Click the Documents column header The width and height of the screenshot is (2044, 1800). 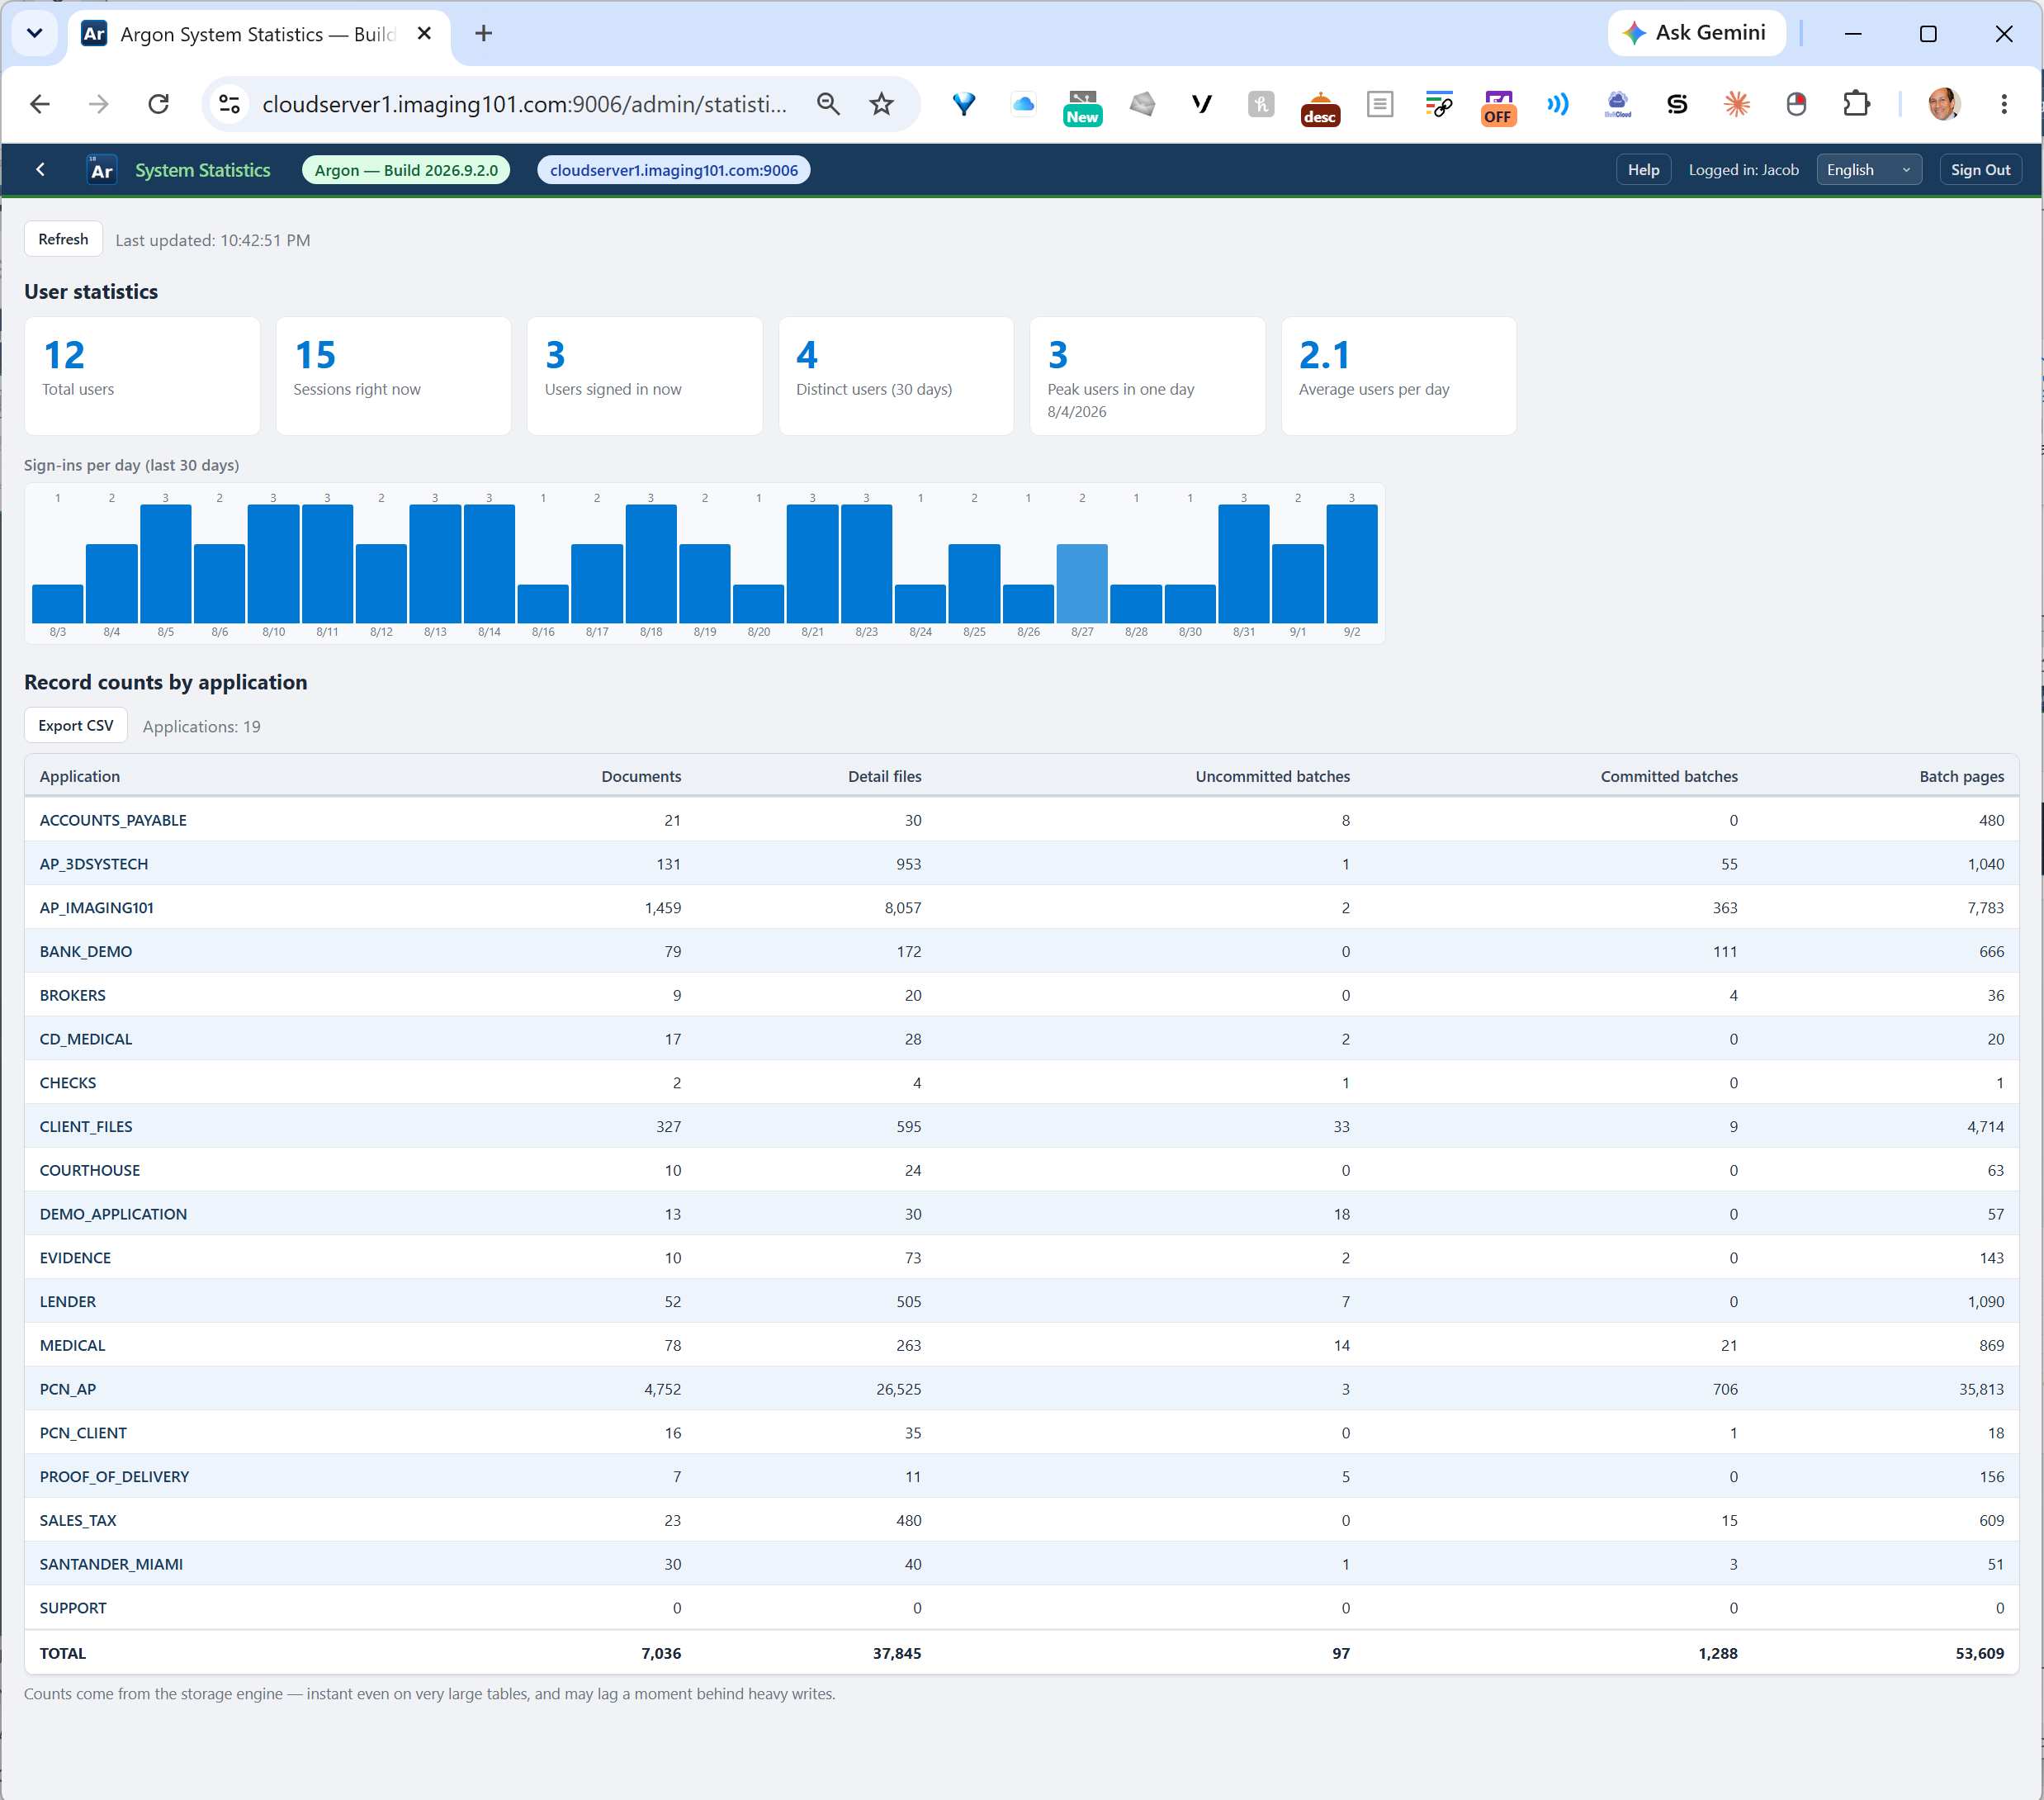(641, 776)
